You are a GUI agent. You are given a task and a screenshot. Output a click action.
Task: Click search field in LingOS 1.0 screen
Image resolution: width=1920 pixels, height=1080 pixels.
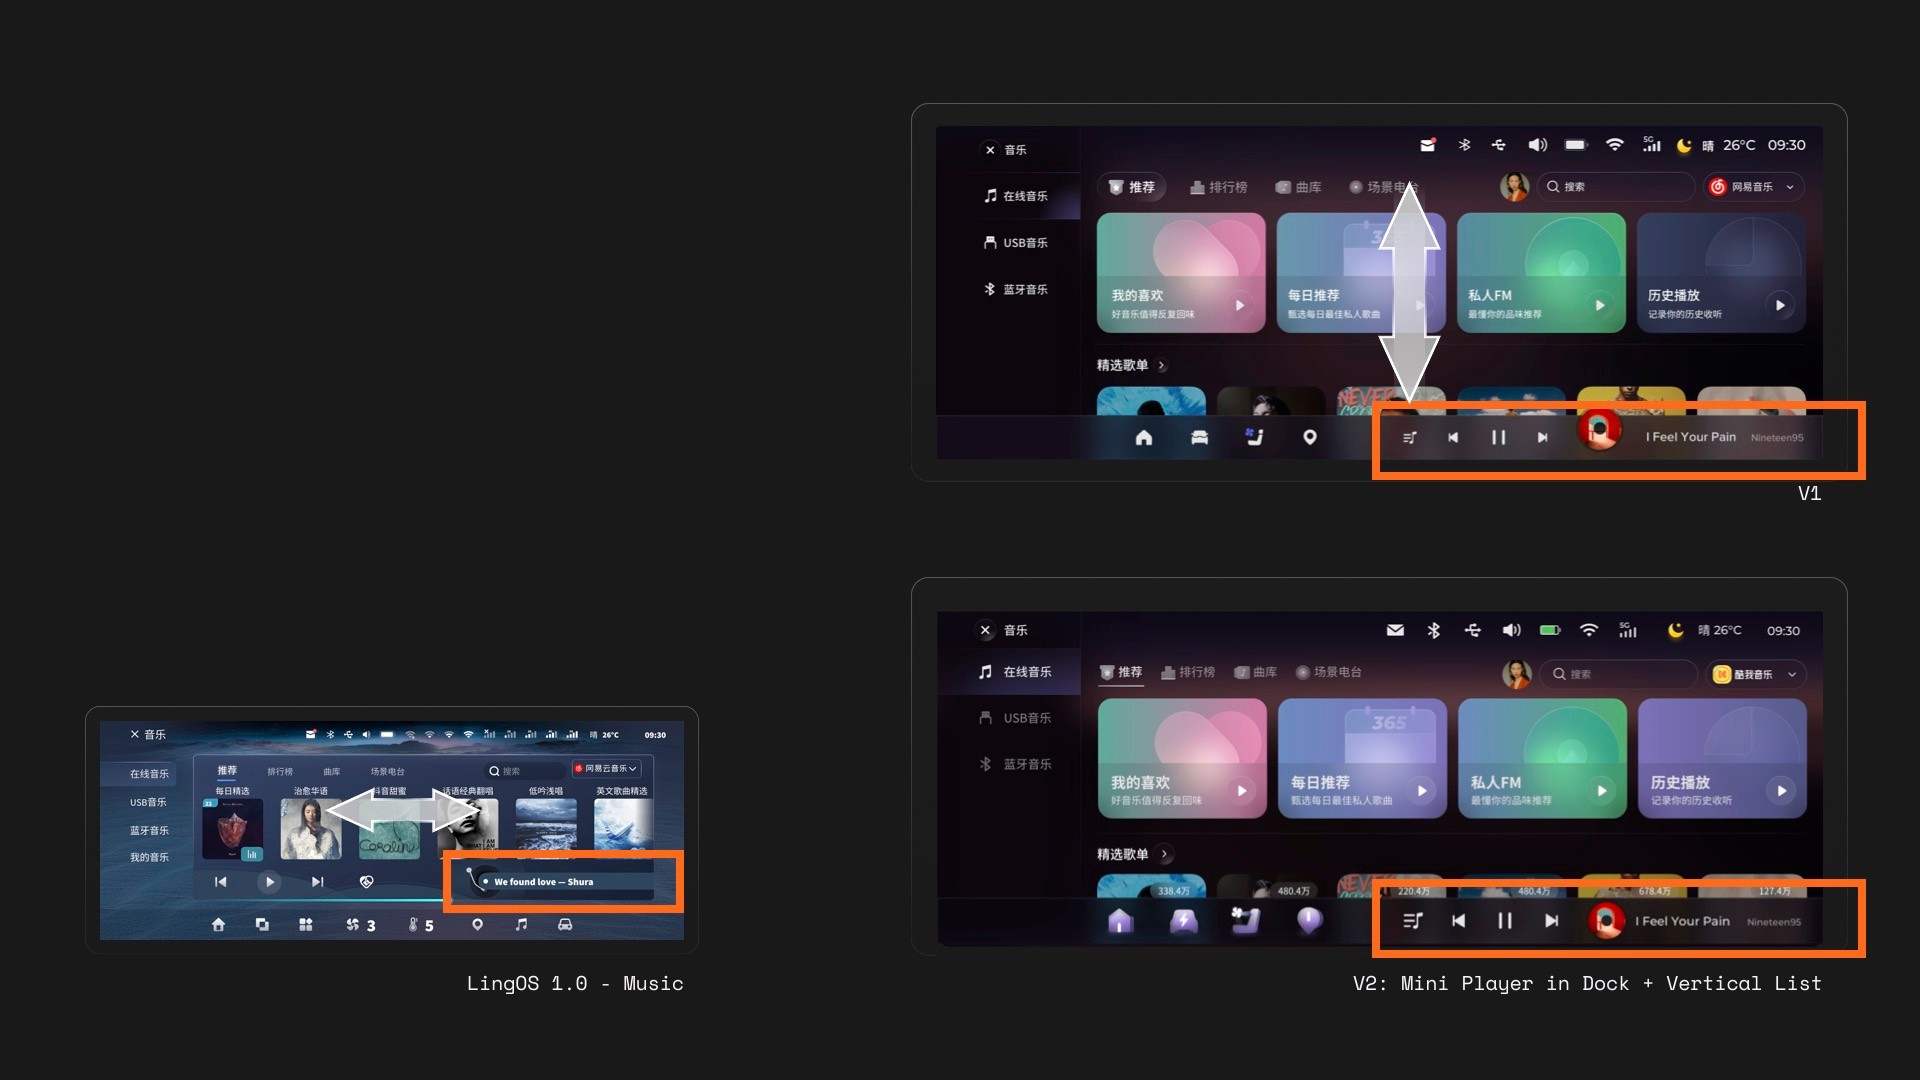[524, 771]
